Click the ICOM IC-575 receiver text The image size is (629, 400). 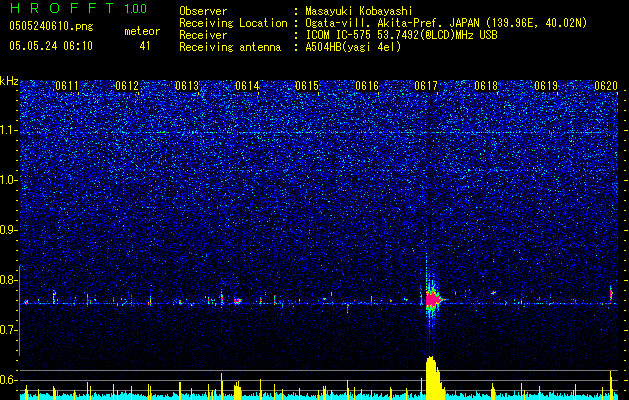pyautogui.click(x=401, y=35)
